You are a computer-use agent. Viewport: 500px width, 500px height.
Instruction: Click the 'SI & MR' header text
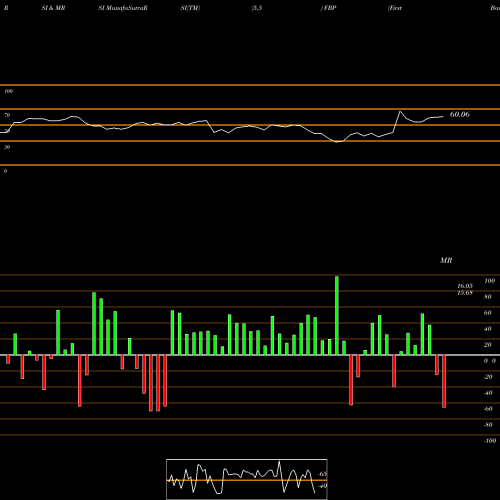click(53, 8)
